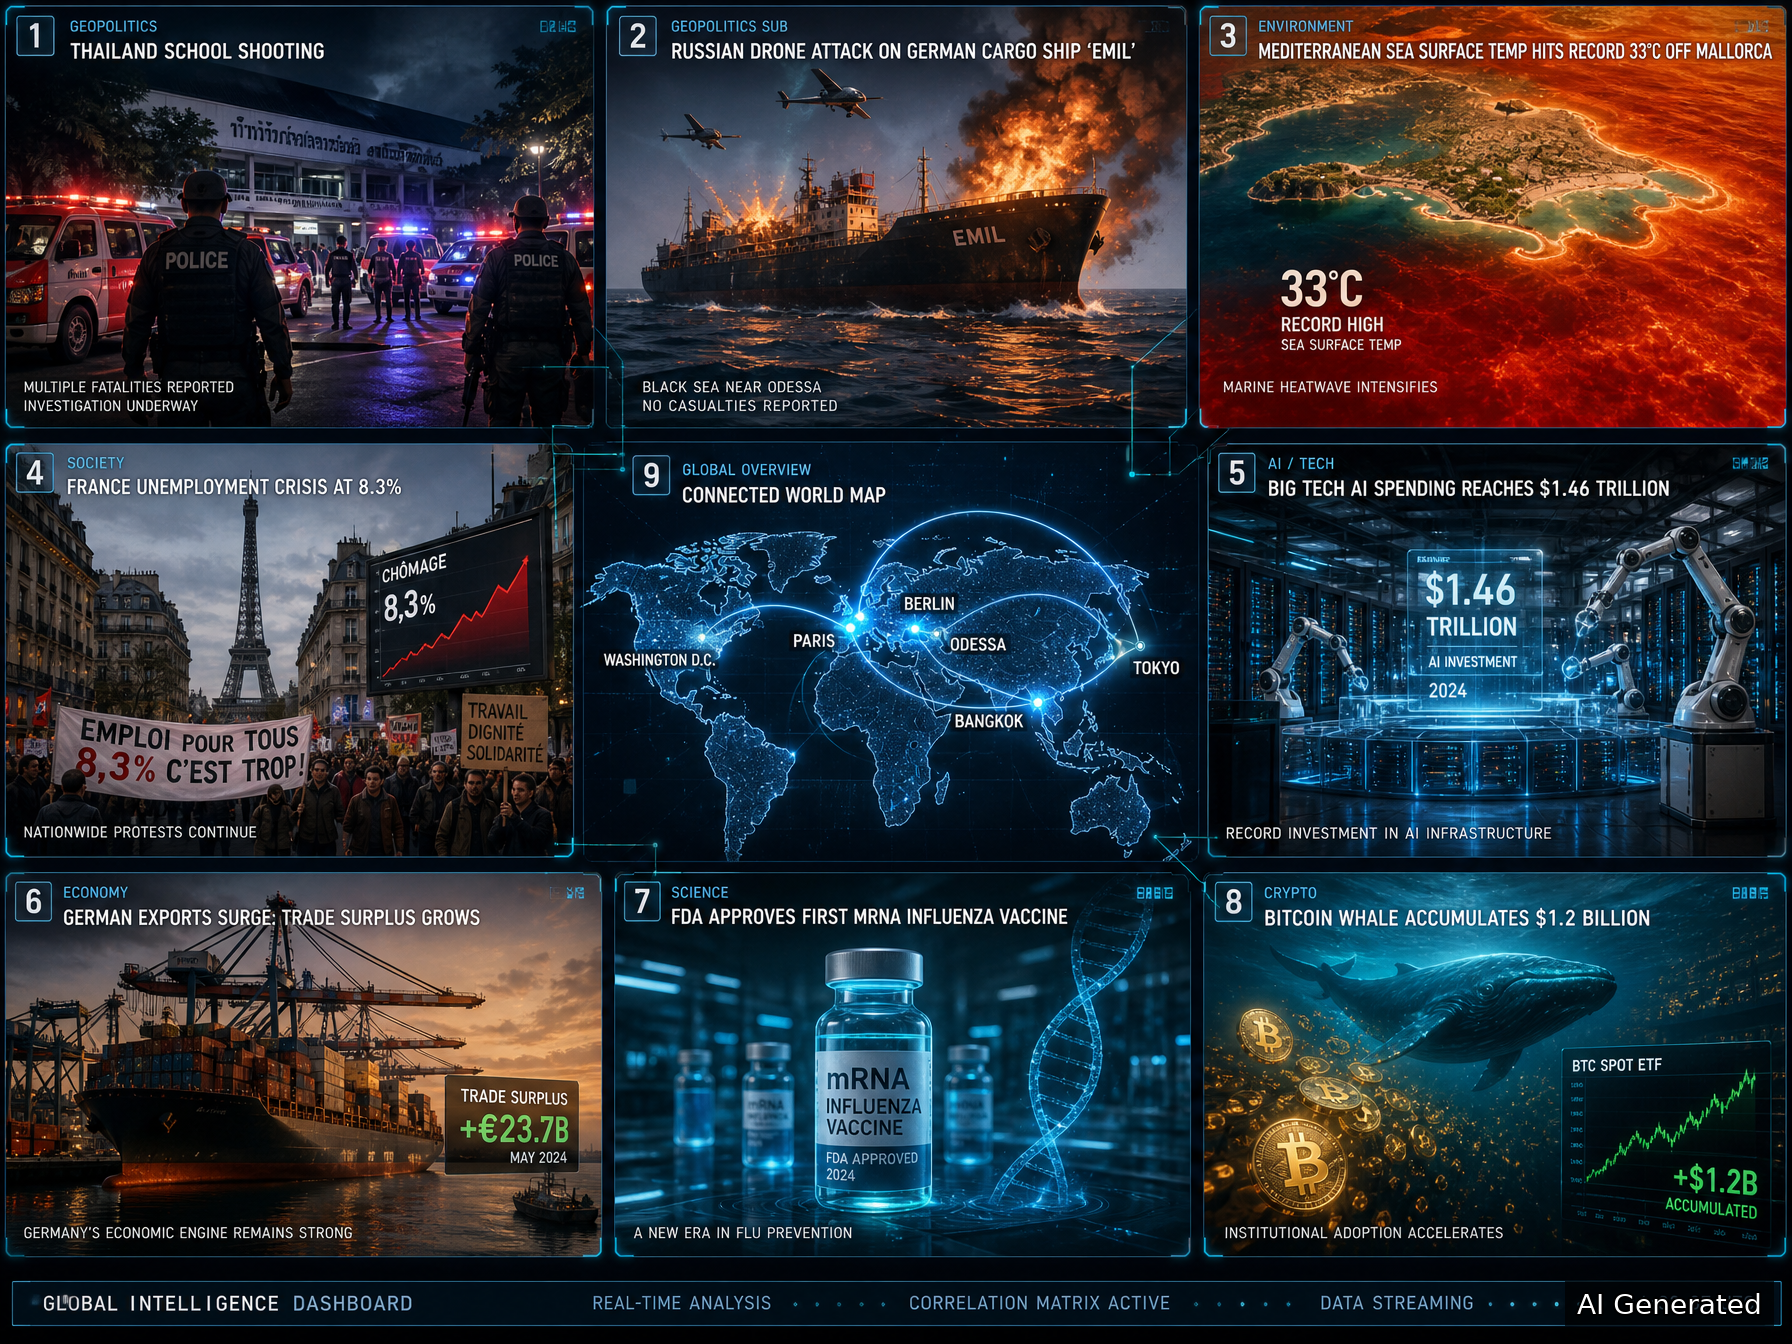Click the 'No casualties reported' caption line
The height and width of the screenshot is (1344, 1792).
(x=740, y=406)
